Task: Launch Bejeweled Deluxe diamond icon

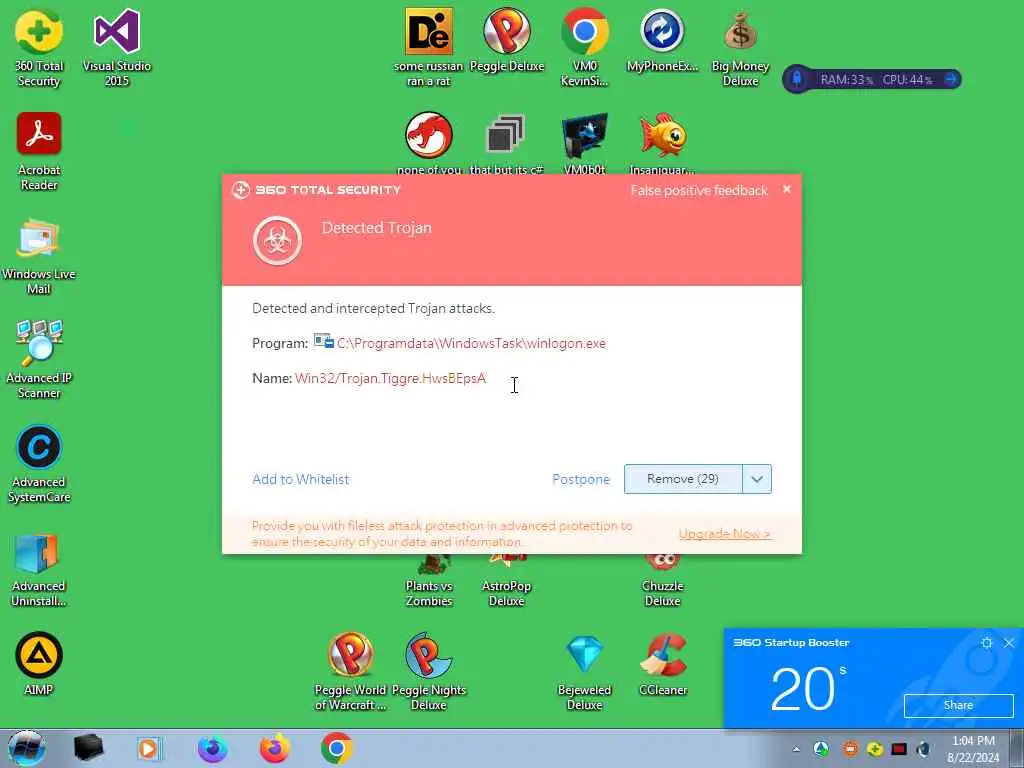Action: tap(584, 671)
